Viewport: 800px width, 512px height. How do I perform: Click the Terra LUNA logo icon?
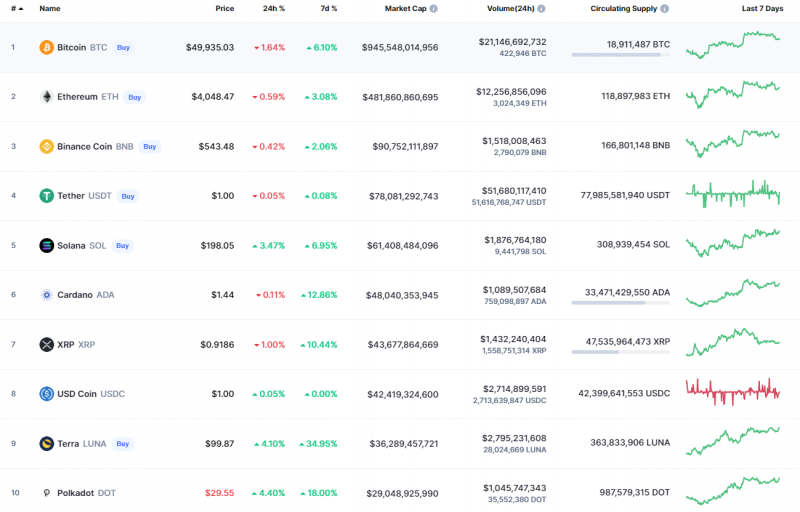pyautogui.click(x=46, y=443)
